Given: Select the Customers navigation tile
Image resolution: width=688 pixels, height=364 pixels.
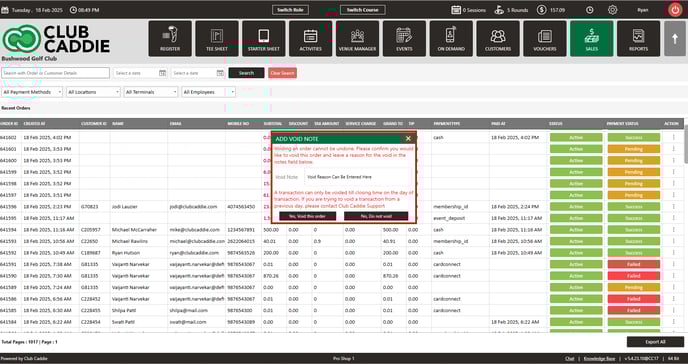Looking at the screenshot, I should (498, 39).
